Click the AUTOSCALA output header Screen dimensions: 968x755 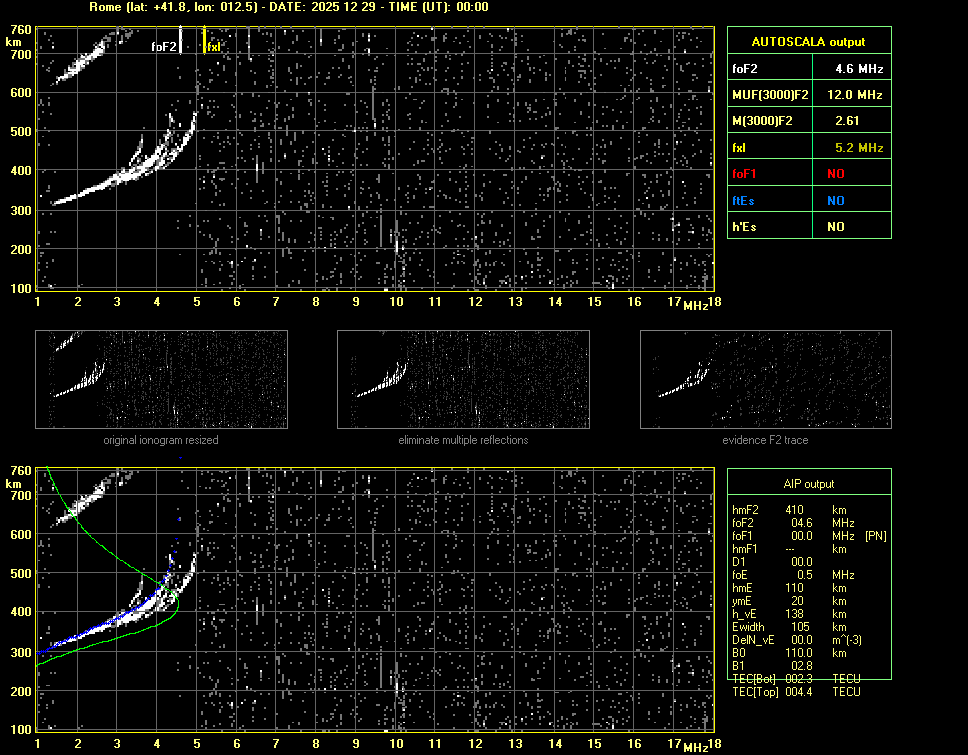(808, 42)
